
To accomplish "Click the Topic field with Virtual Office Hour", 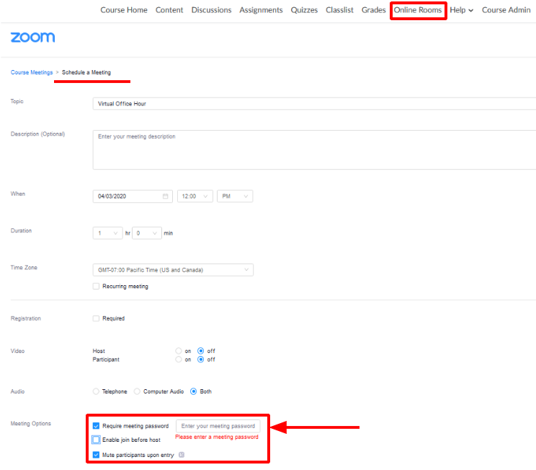I will click(x=314, y=104).
